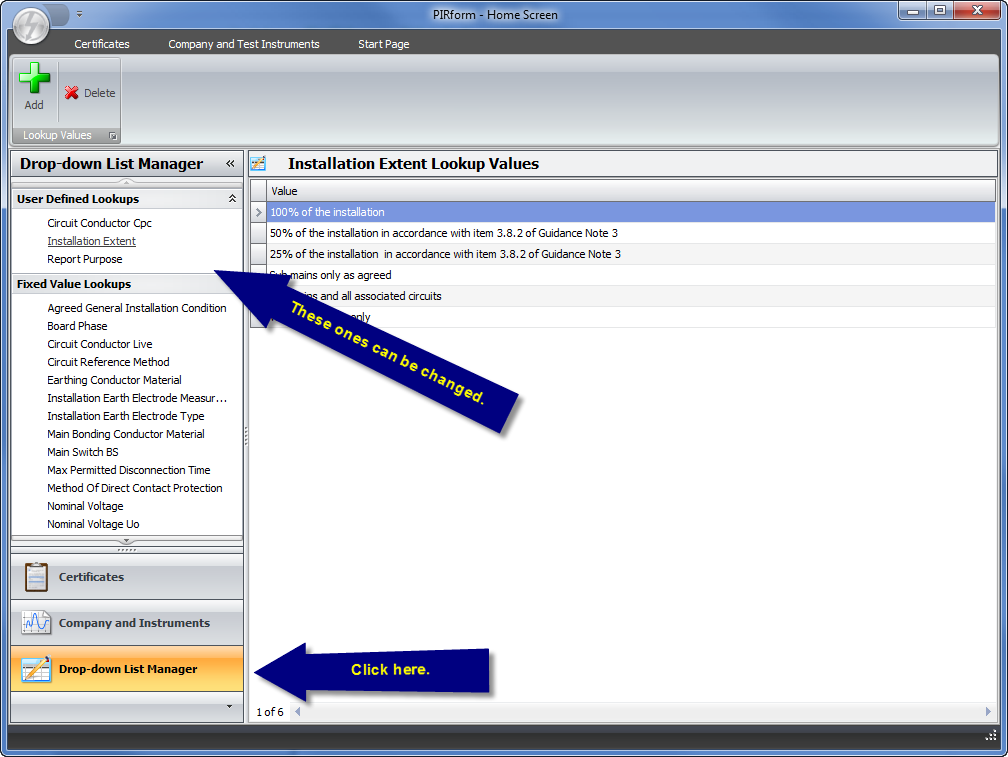Click the Installation Extent grid header icon
Screen dimensions: 1008x757
(x=258, y=164)
